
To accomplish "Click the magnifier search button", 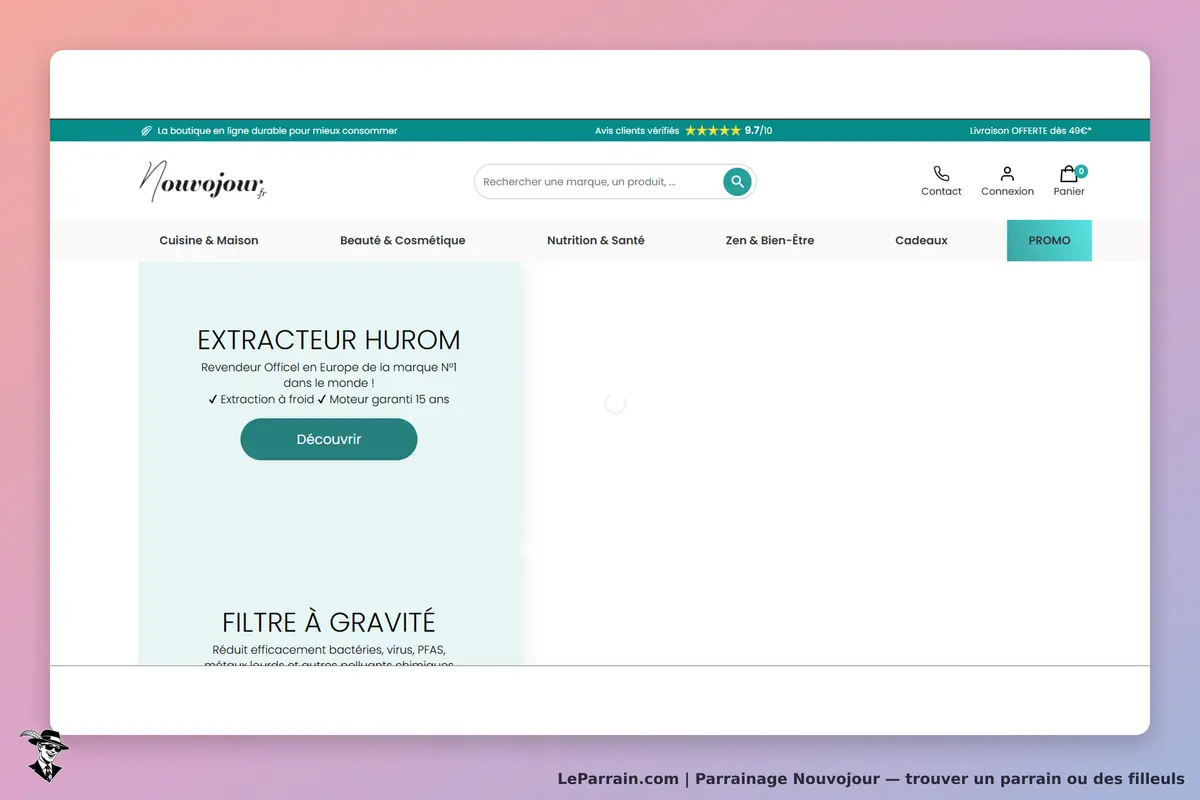I will click(737, 181).
